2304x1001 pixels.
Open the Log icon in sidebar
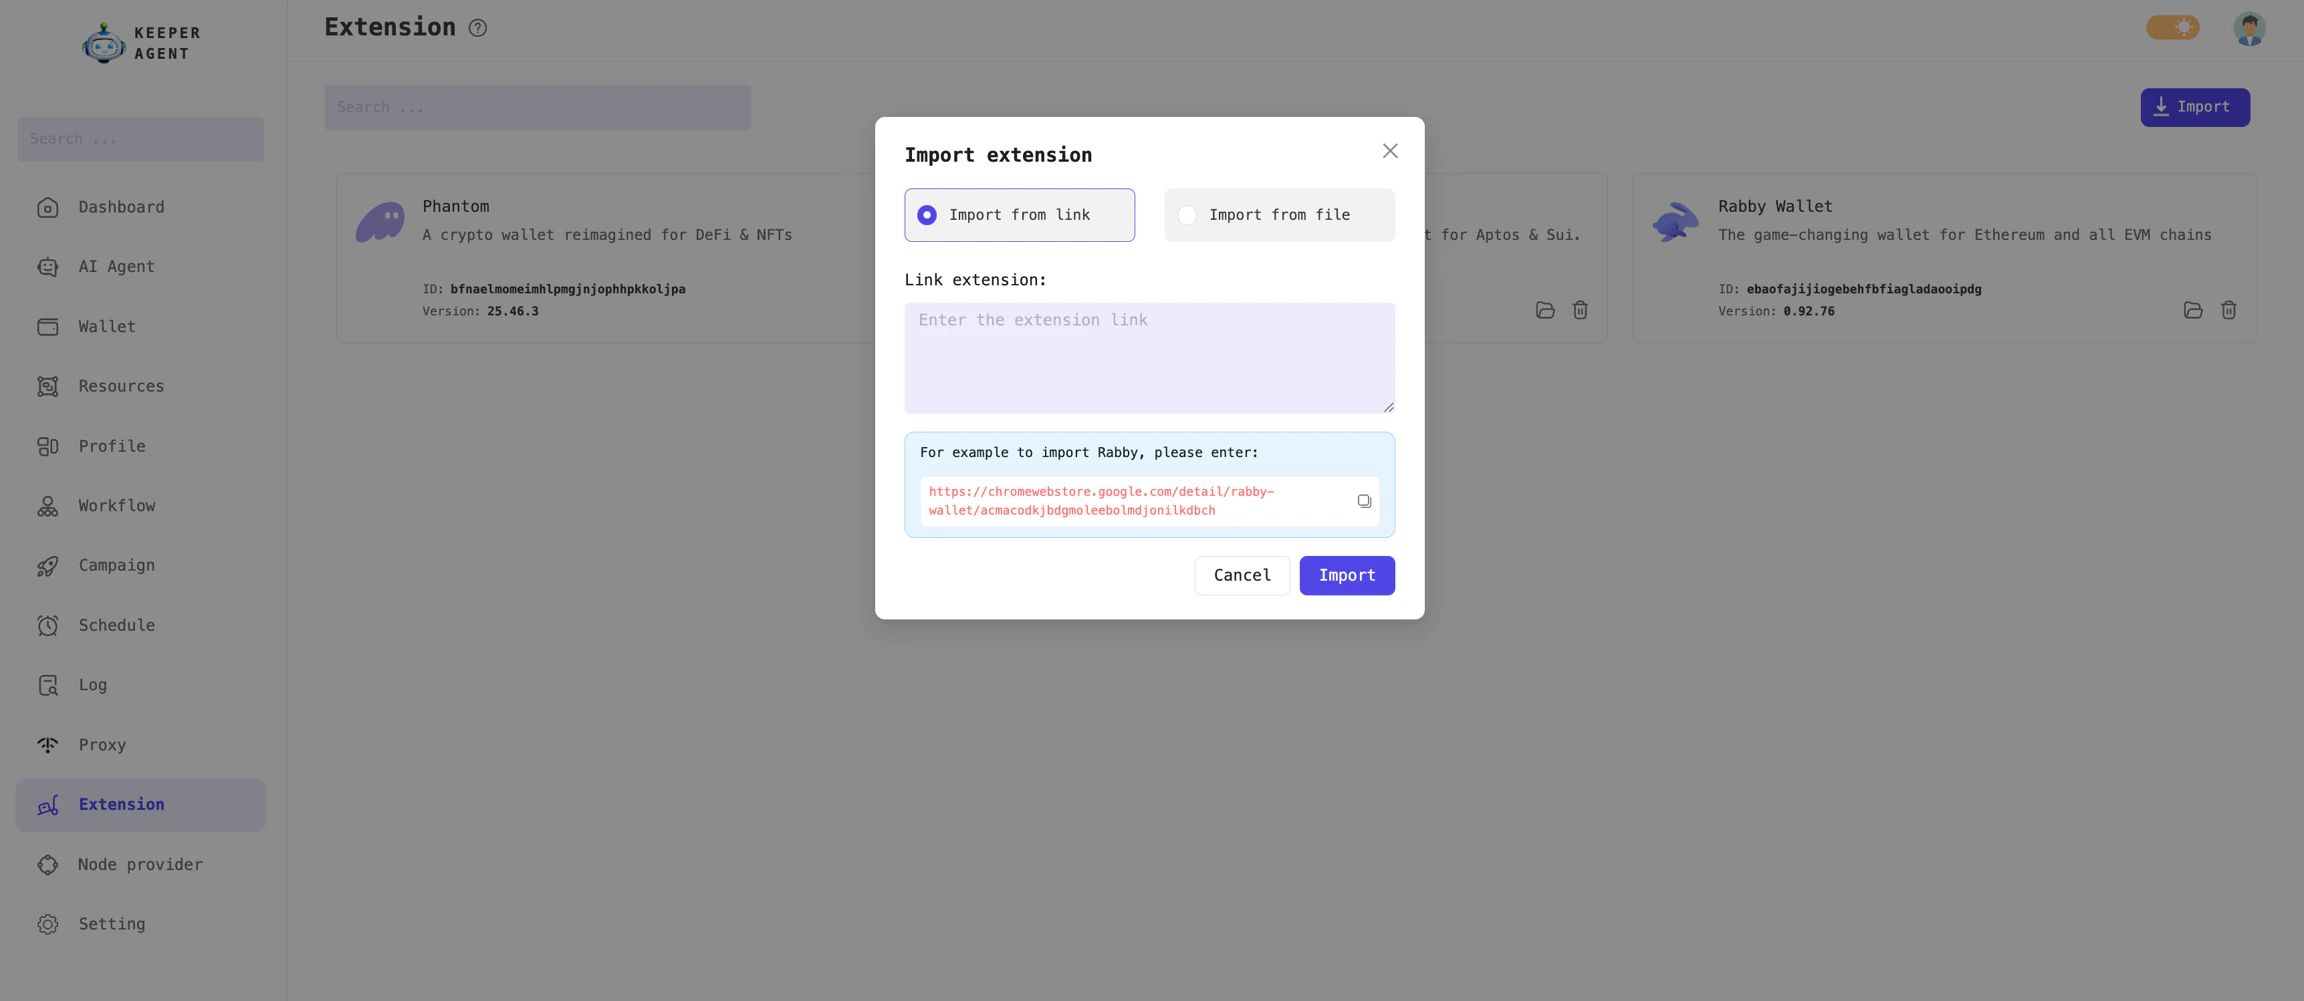[48, 685]
